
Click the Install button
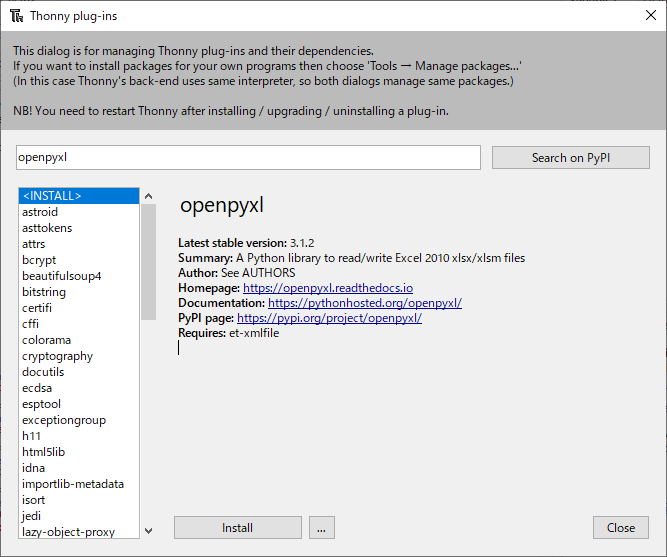pyautogui.click(x=237, y=528)
